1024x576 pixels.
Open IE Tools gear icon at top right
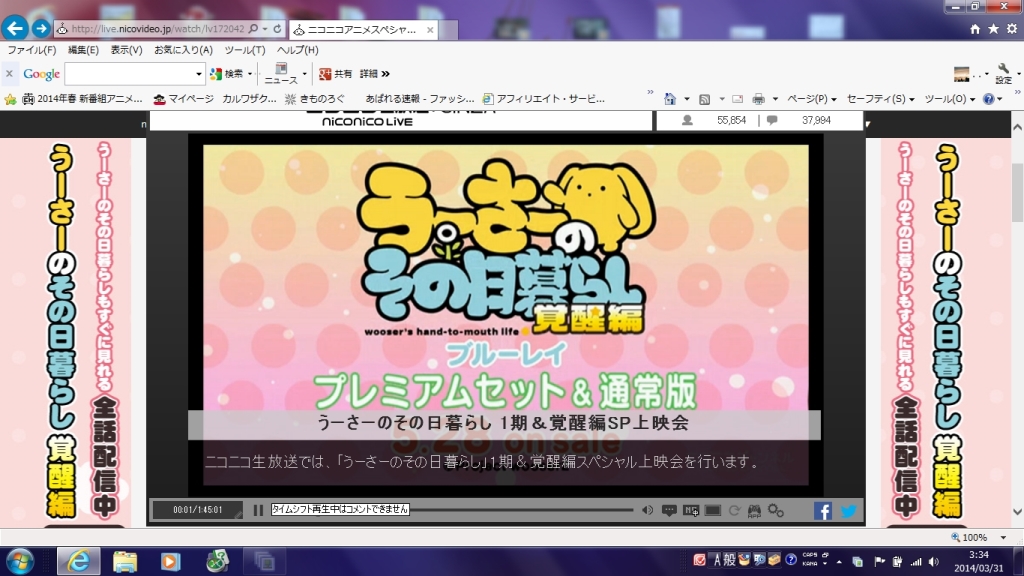click(1012, 29)
